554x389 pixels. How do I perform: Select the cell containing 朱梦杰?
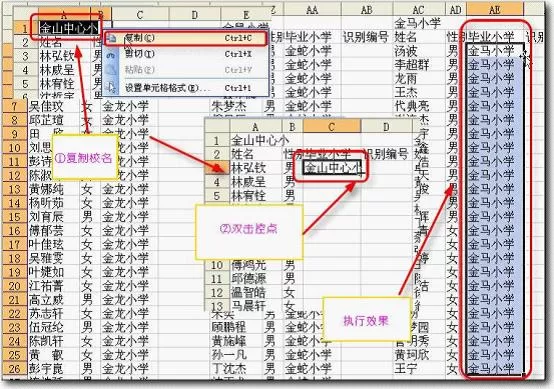(x=236, y=106)
